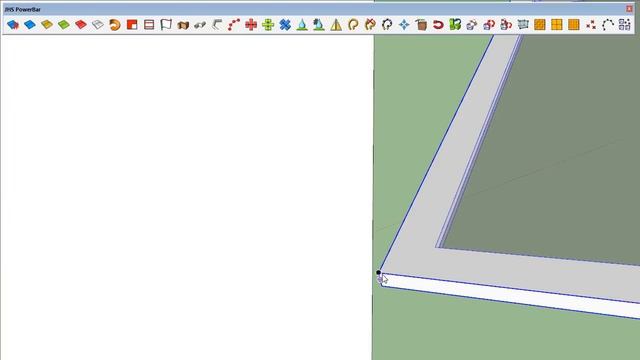Click the orange four-pane grid icon
Screen dimensions: 640x360
point(557,25)
